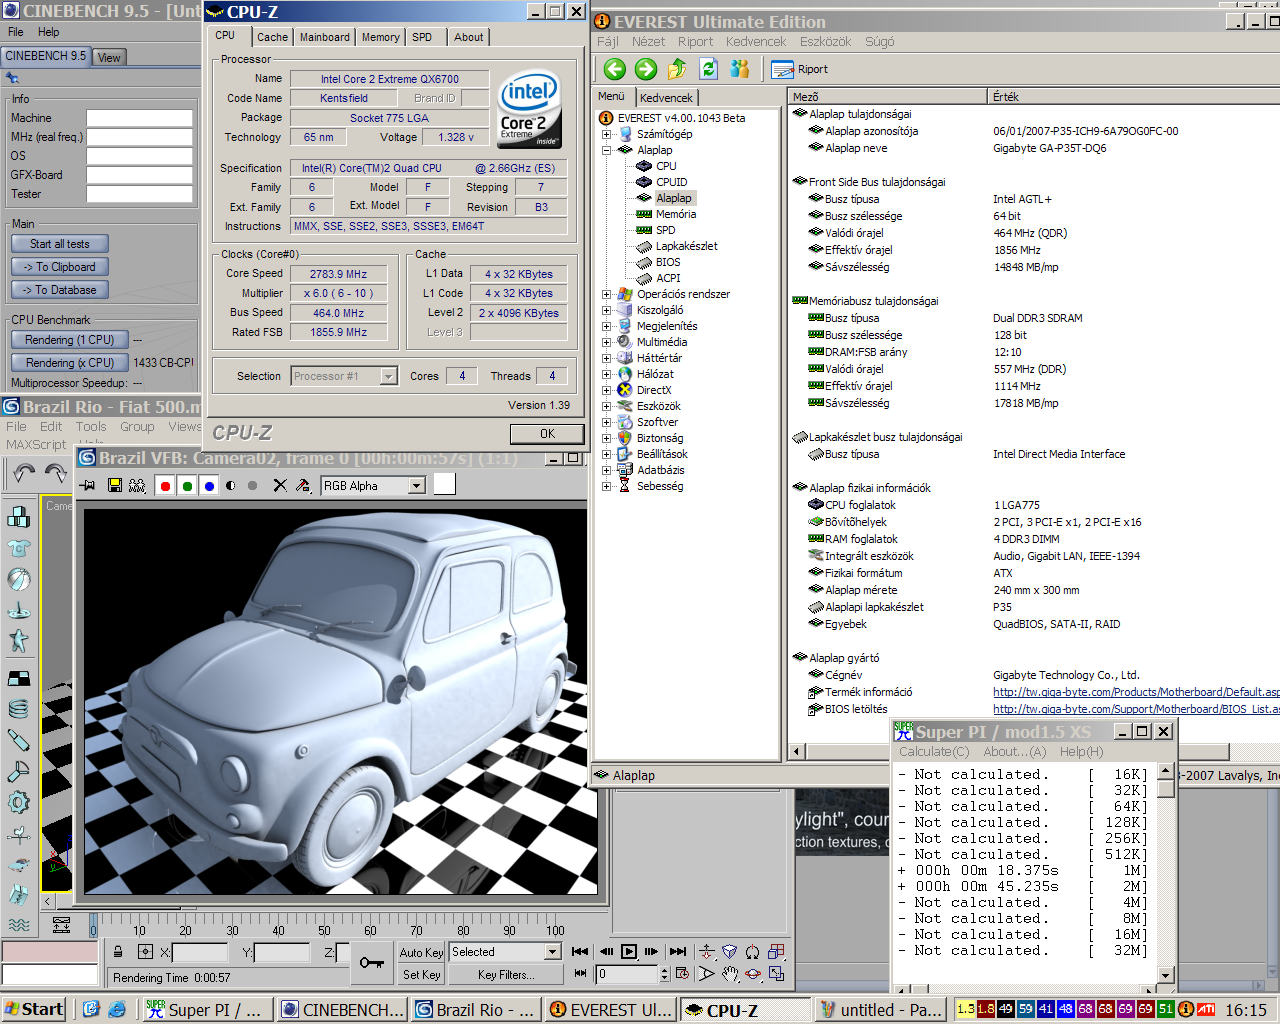The width and height of the screenshot is (1280, 1024).
Task: Toggle the green channel display
Action: click(187, 486)
